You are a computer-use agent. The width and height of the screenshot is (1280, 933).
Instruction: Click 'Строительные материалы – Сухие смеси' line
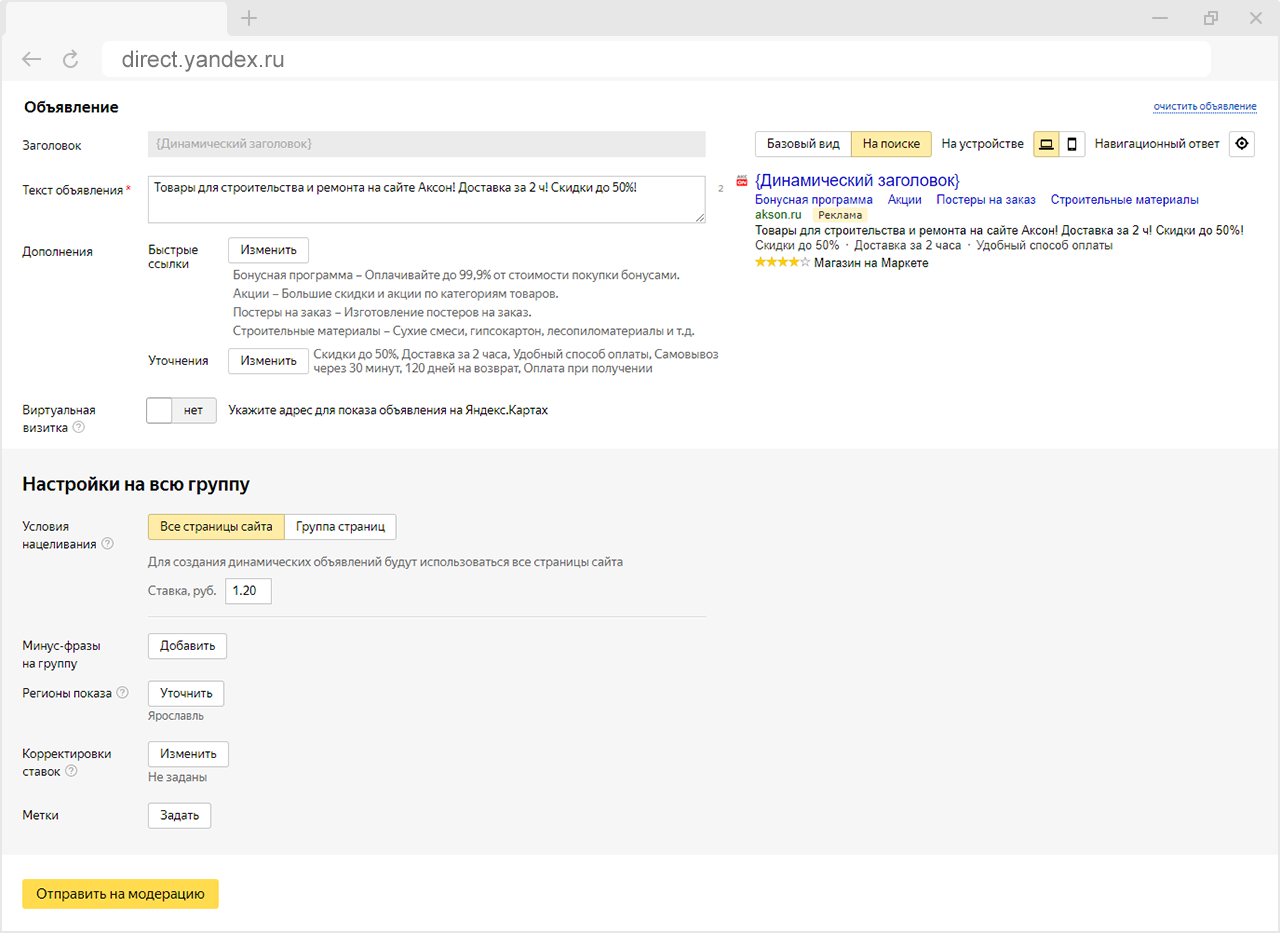(463, 331)
